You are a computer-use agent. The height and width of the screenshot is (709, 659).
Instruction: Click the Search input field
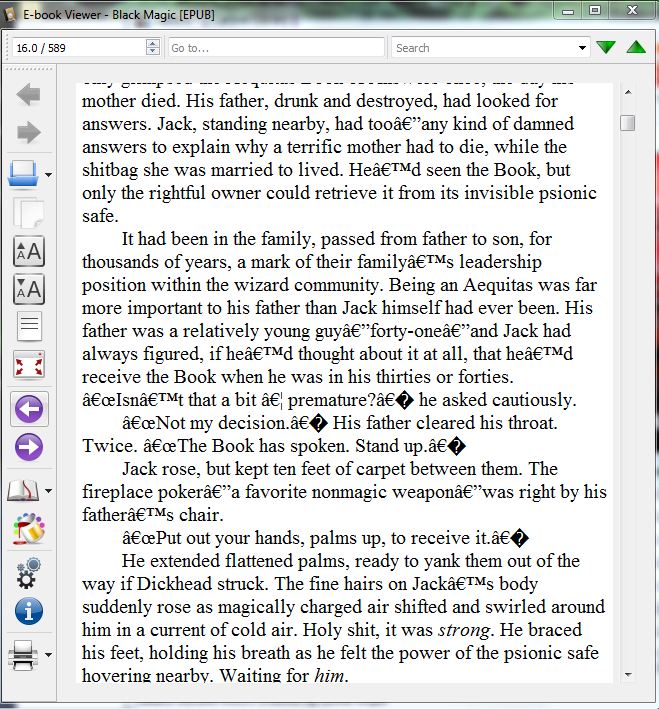[x=483, y=47]
